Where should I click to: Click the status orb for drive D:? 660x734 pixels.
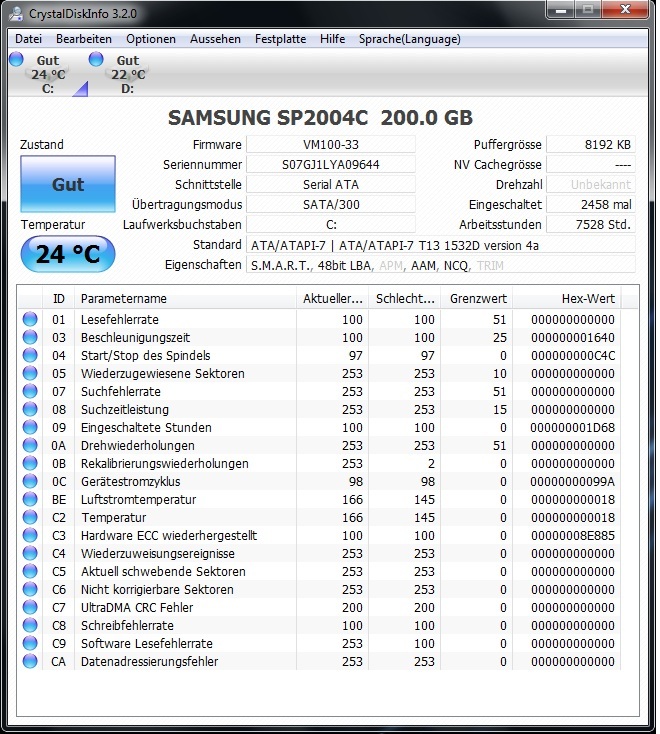[x=96, y=59]
